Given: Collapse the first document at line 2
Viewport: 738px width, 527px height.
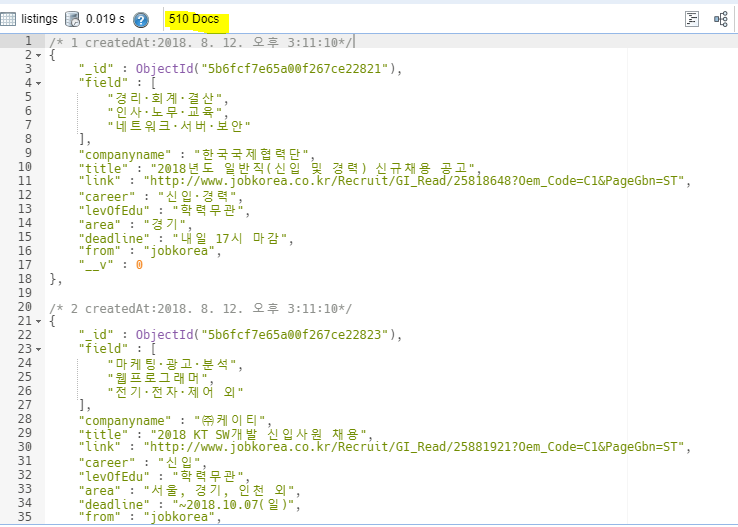Looking at the screenshot, I should (39, 55).
